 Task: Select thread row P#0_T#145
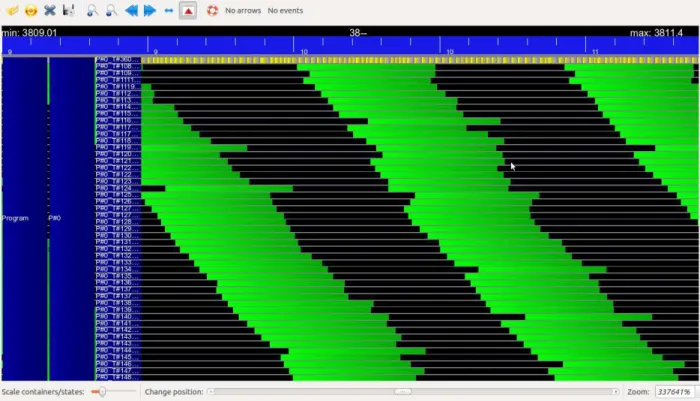(x=117, y=357)
